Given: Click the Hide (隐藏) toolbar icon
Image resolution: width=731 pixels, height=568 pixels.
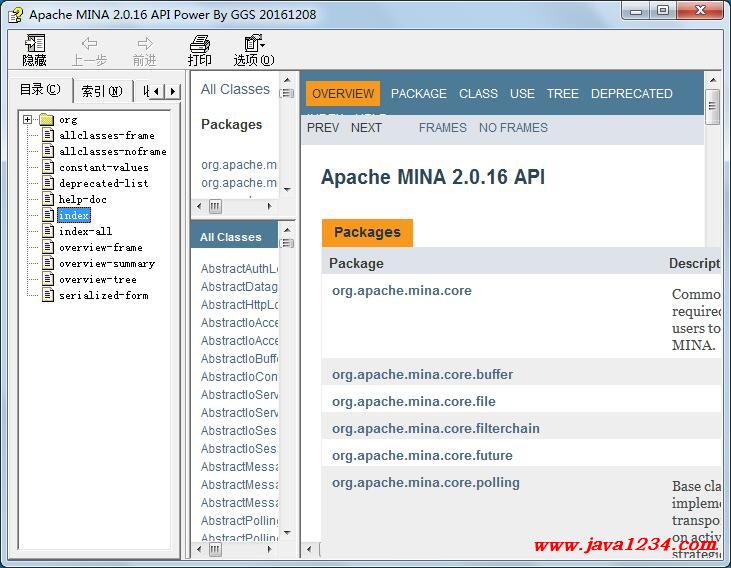Looking at the screenshot, I should click(x=35, y=44).
